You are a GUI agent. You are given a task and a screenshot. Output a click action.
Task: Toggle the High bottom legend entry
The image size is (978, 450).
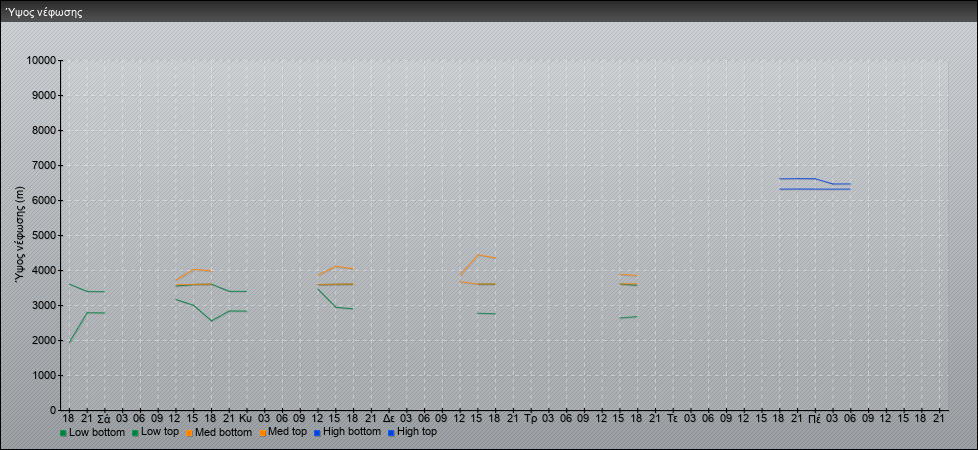[347, 432]
